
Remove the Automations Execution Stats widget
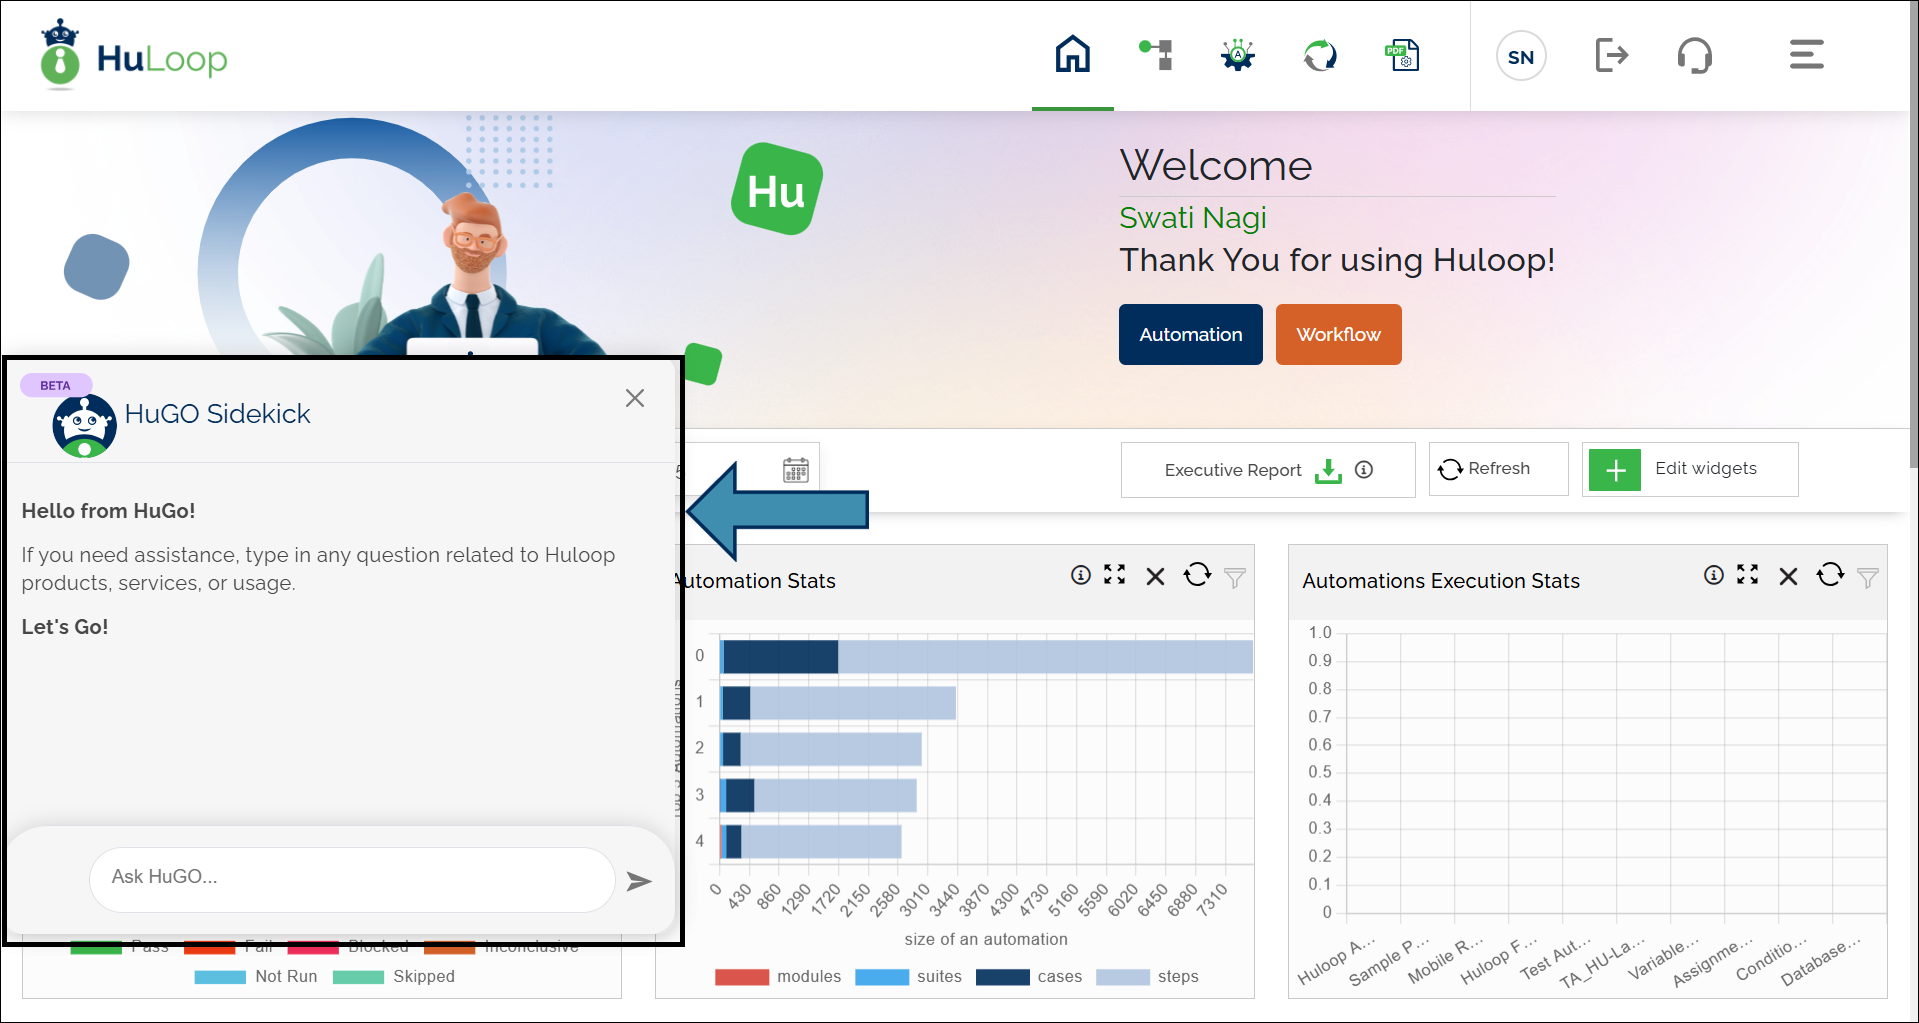click(1789, 577)
